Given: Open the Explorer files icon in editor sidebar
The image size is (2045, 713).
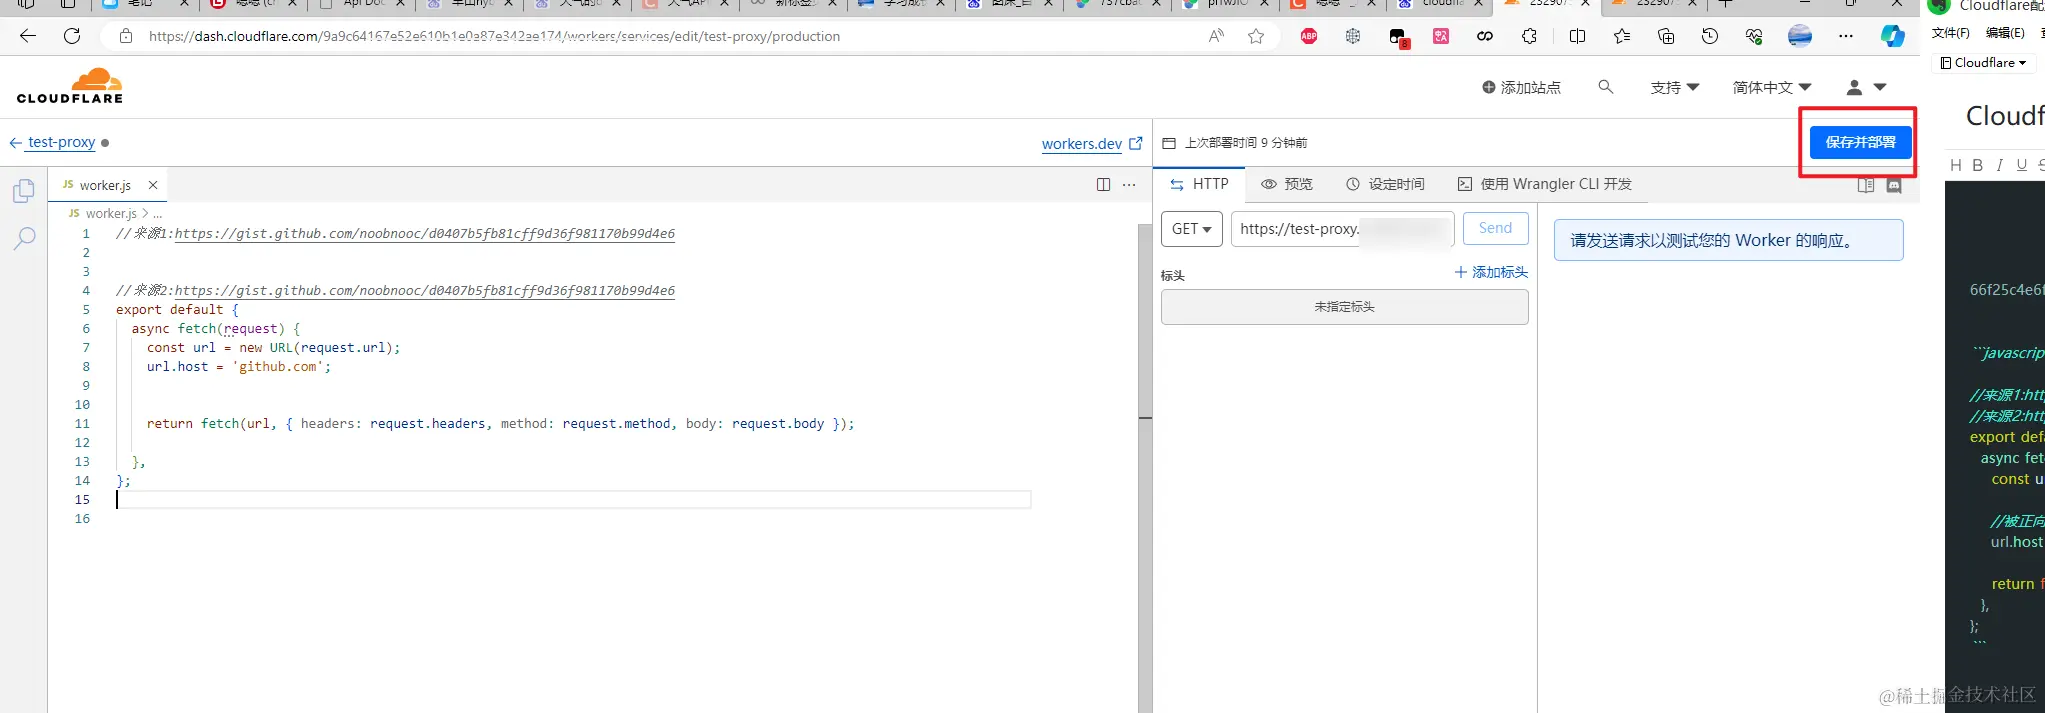Looking at the screenshot, I should coord(24,190).
